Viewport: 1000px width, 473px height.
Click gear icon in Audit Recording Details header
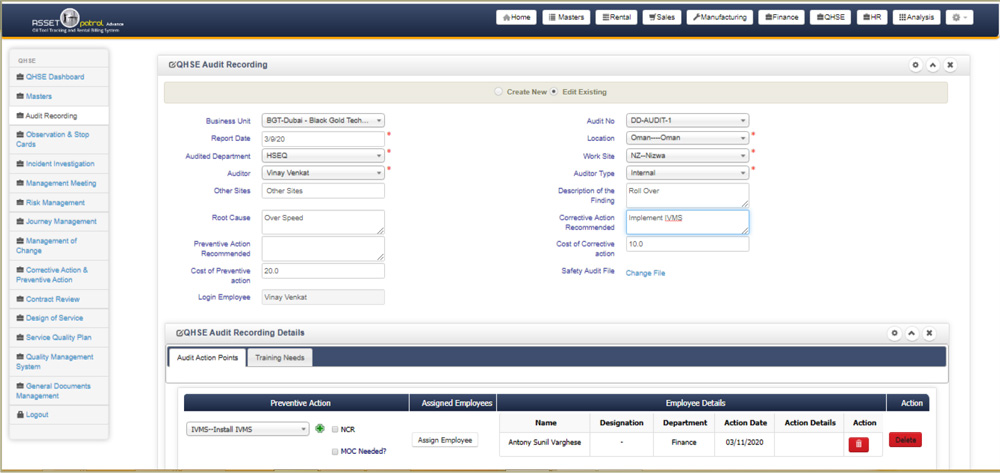click(895, 333)
